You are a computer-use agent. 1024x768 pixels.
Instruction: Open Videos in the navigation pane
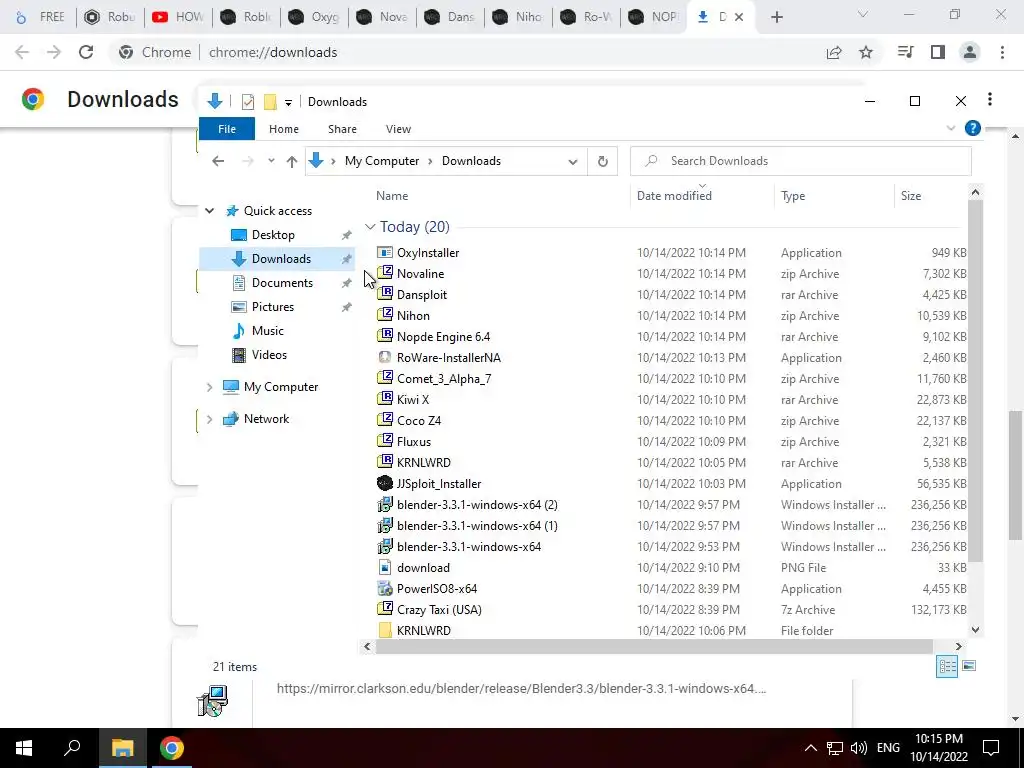pyautogui.click(x=269, y=355)
